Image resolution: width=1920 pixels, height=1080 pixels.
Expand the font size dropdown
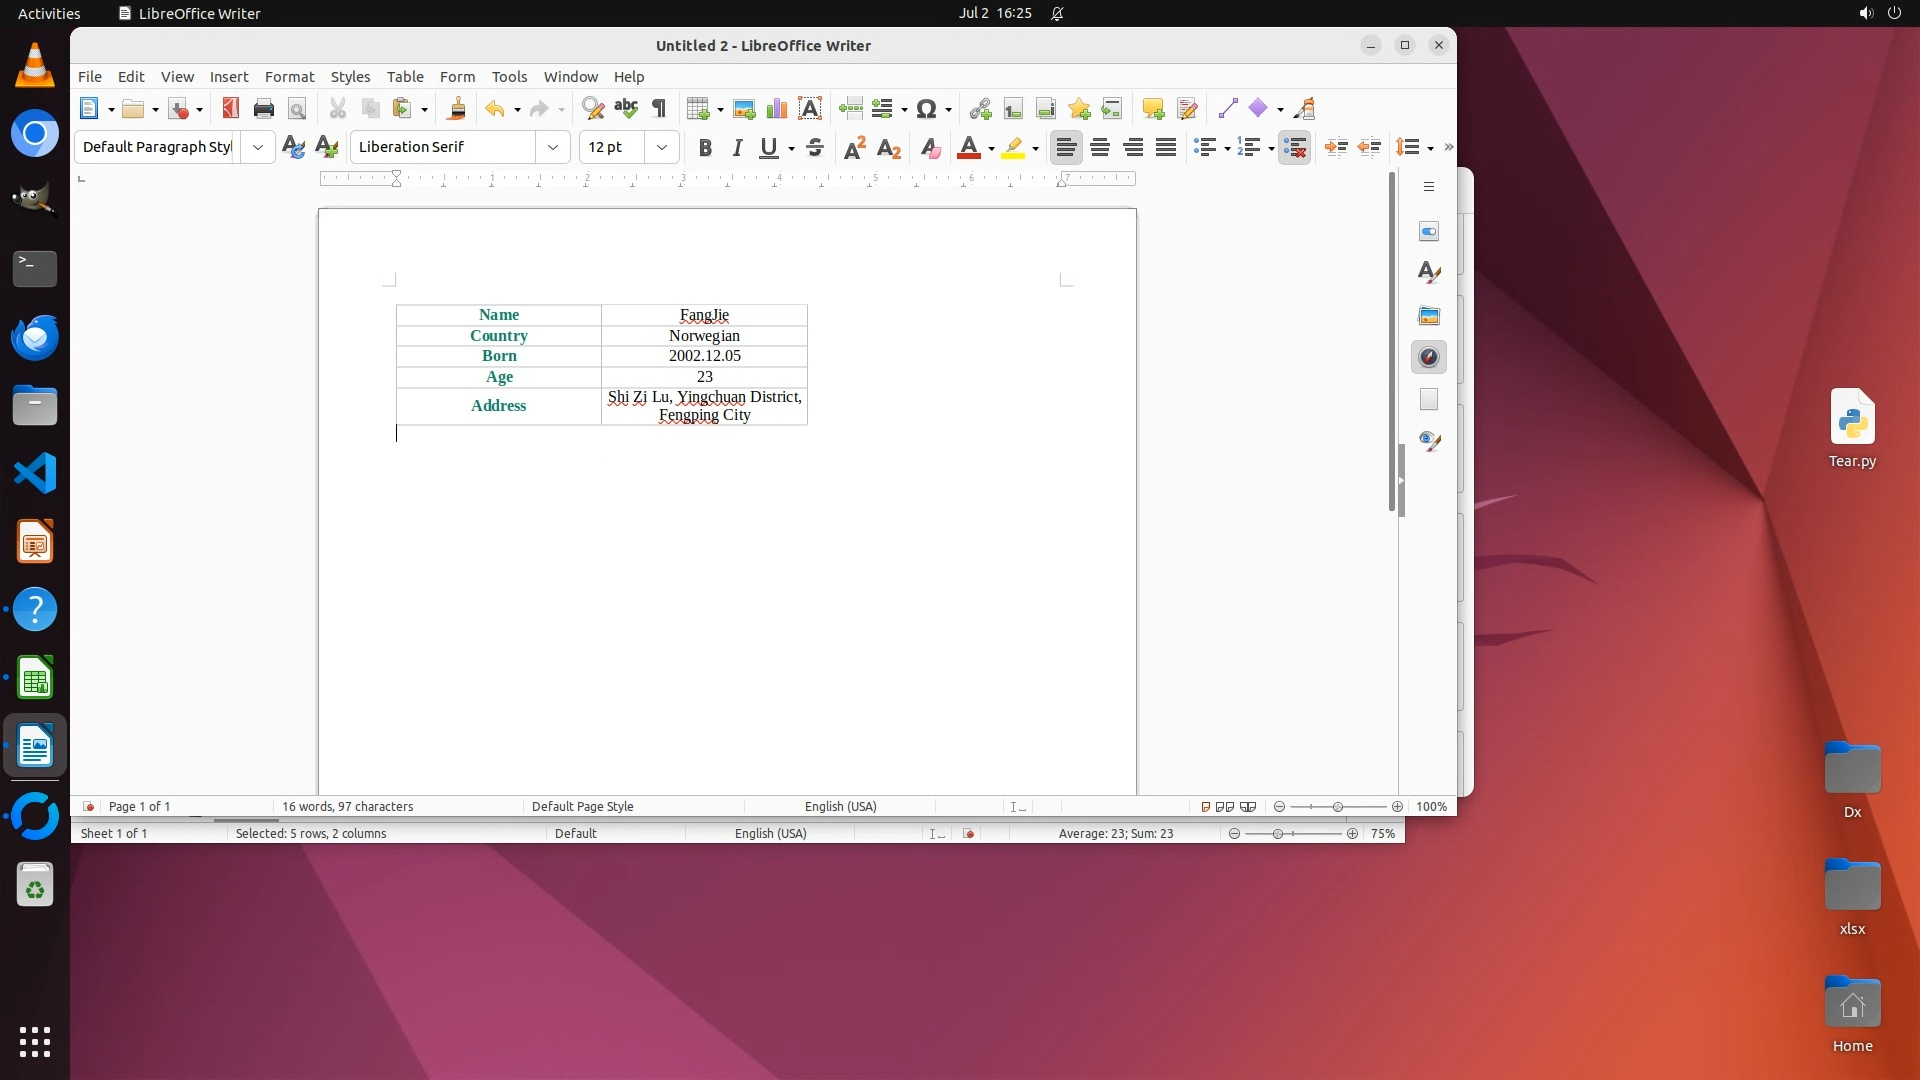point(662,147)
